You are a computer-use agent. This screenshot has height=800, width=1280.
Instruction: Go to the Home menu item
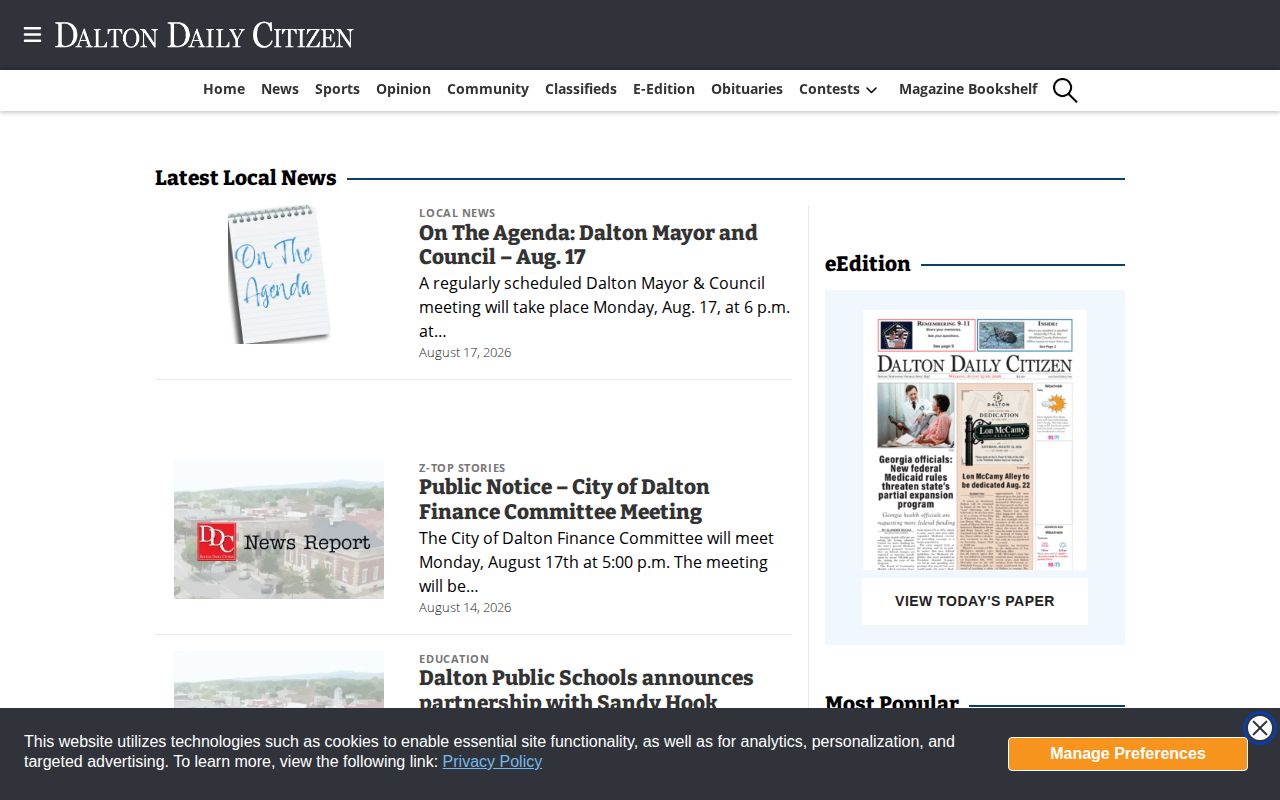224,89
